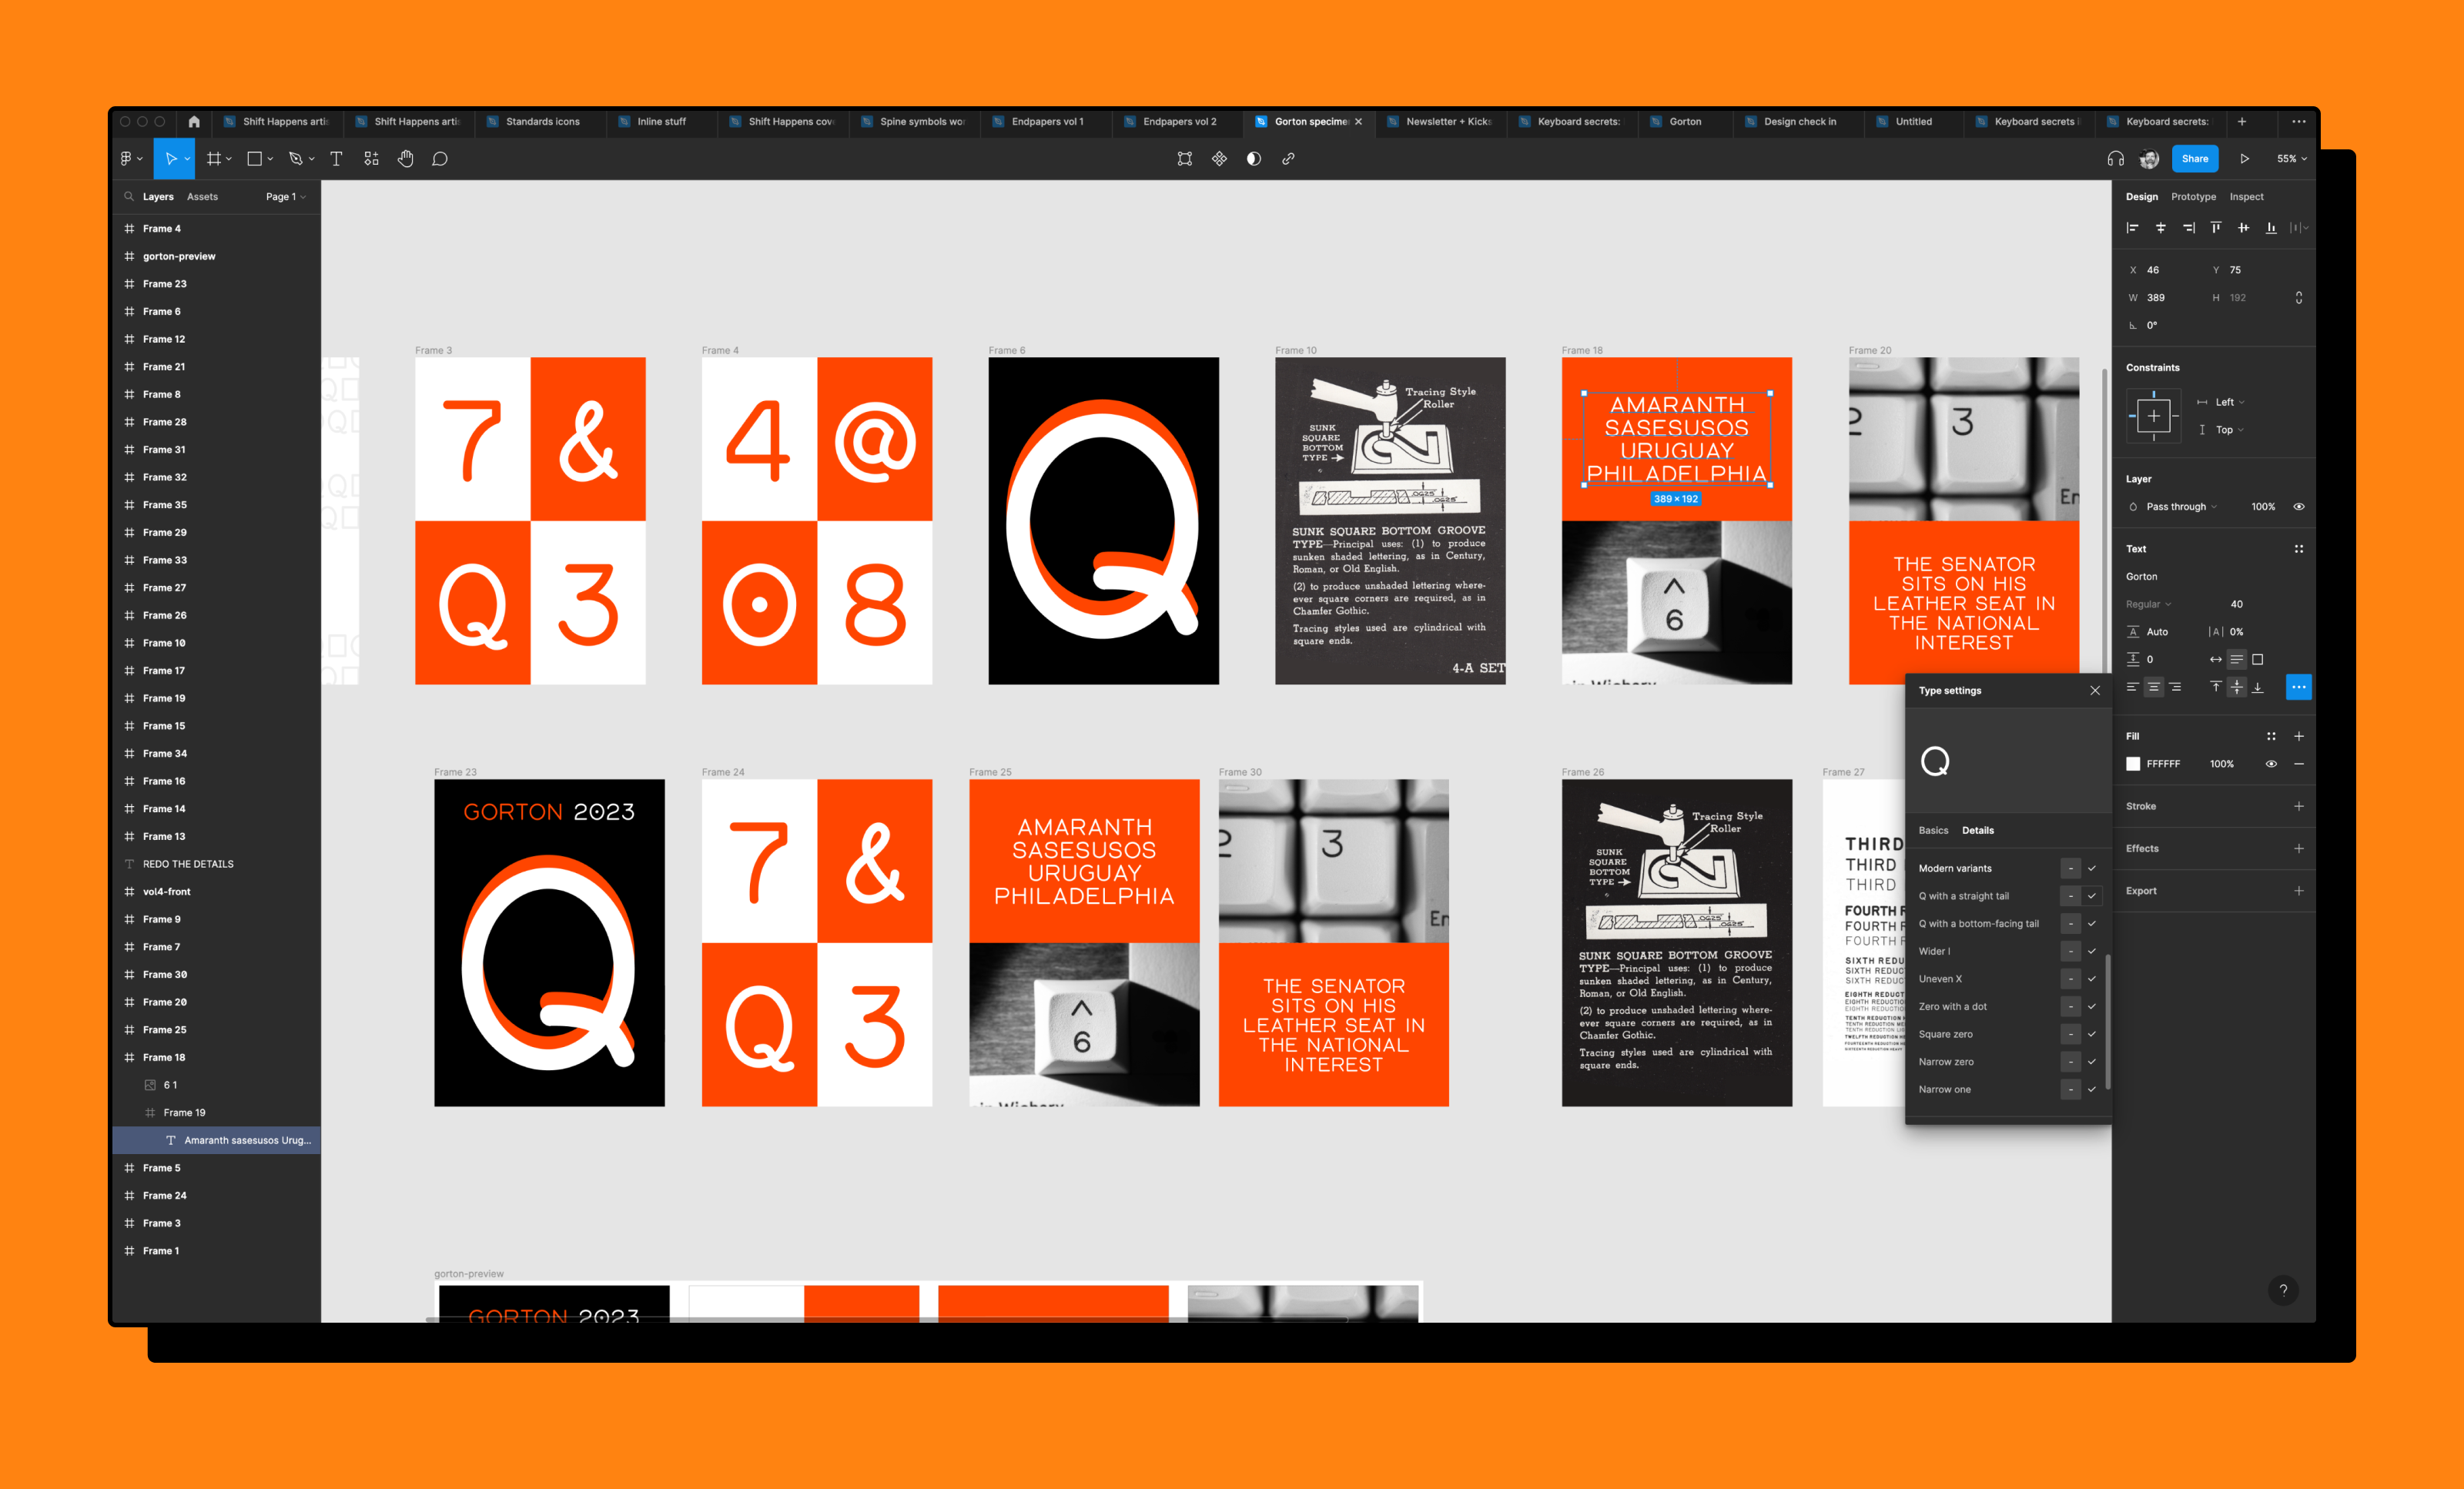Enable check for Q with a straight tail
The image size is (2464, 1489).
[x=2091, y=896]
